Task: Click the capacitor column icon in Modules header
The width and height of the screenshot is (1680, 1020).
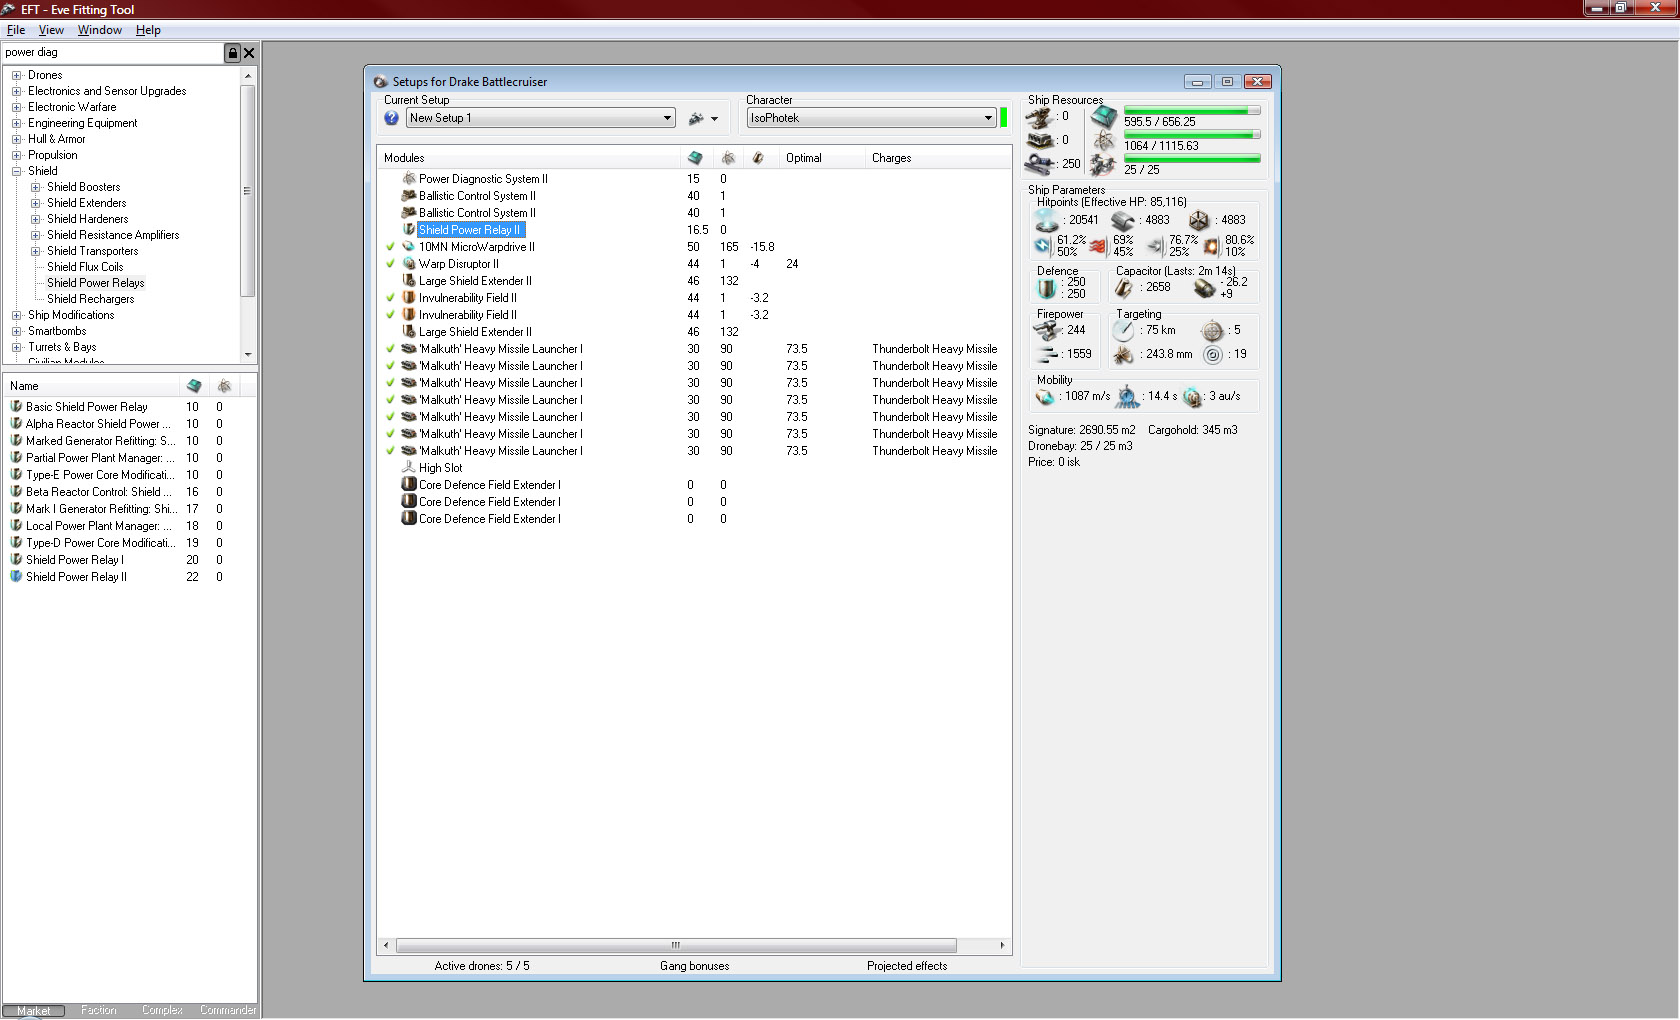Action: tap(758, 158)
